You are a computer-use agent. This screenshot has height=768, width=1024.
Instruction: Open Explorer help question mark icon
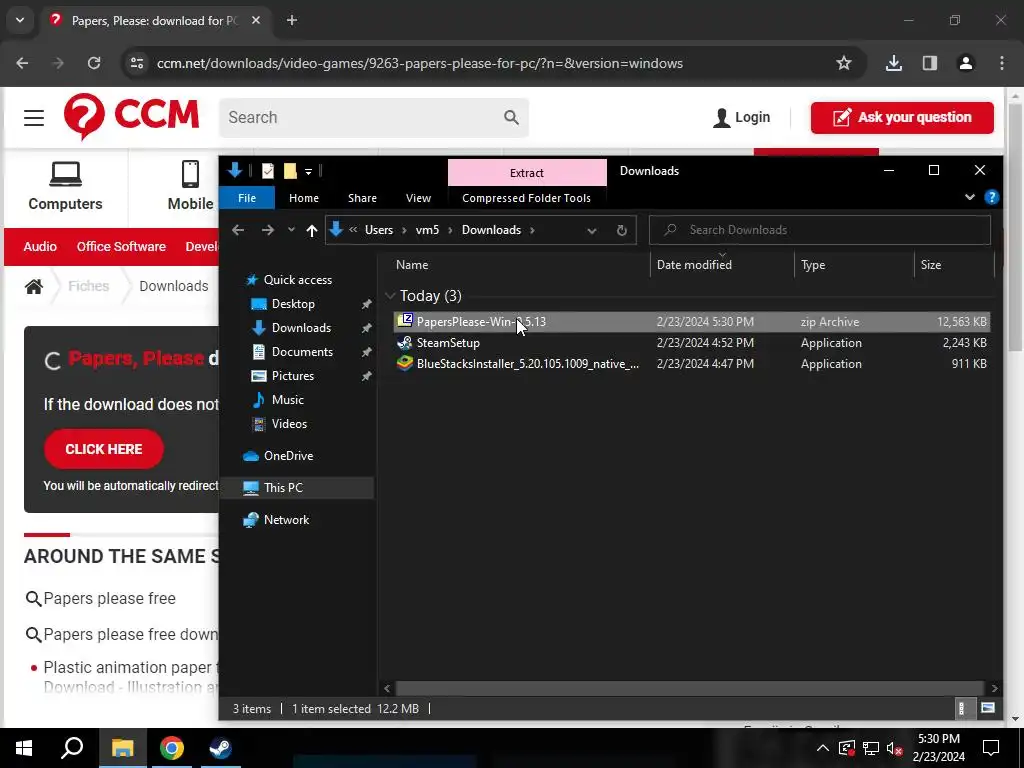tap(991, 197)
